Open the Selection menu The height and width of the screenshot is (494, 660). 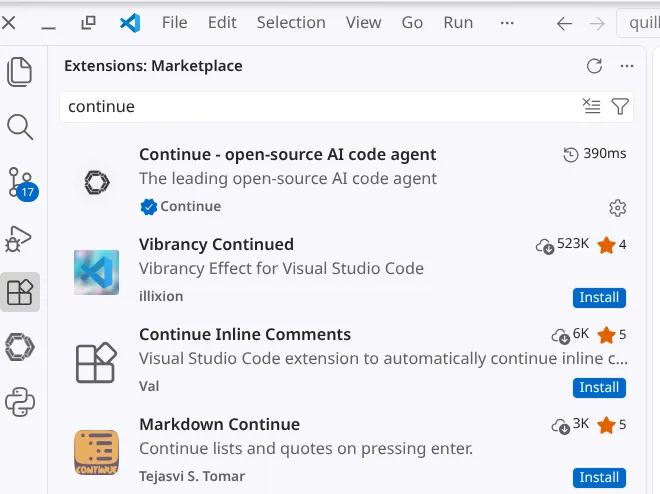tap(291, 23)
